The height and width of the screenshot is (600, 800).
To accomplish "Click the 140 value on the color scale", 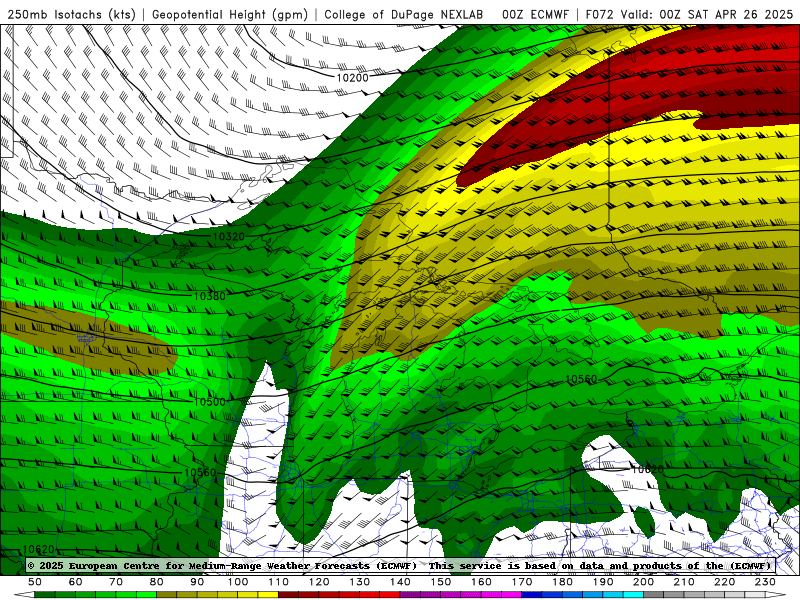I will coord(400,582).
